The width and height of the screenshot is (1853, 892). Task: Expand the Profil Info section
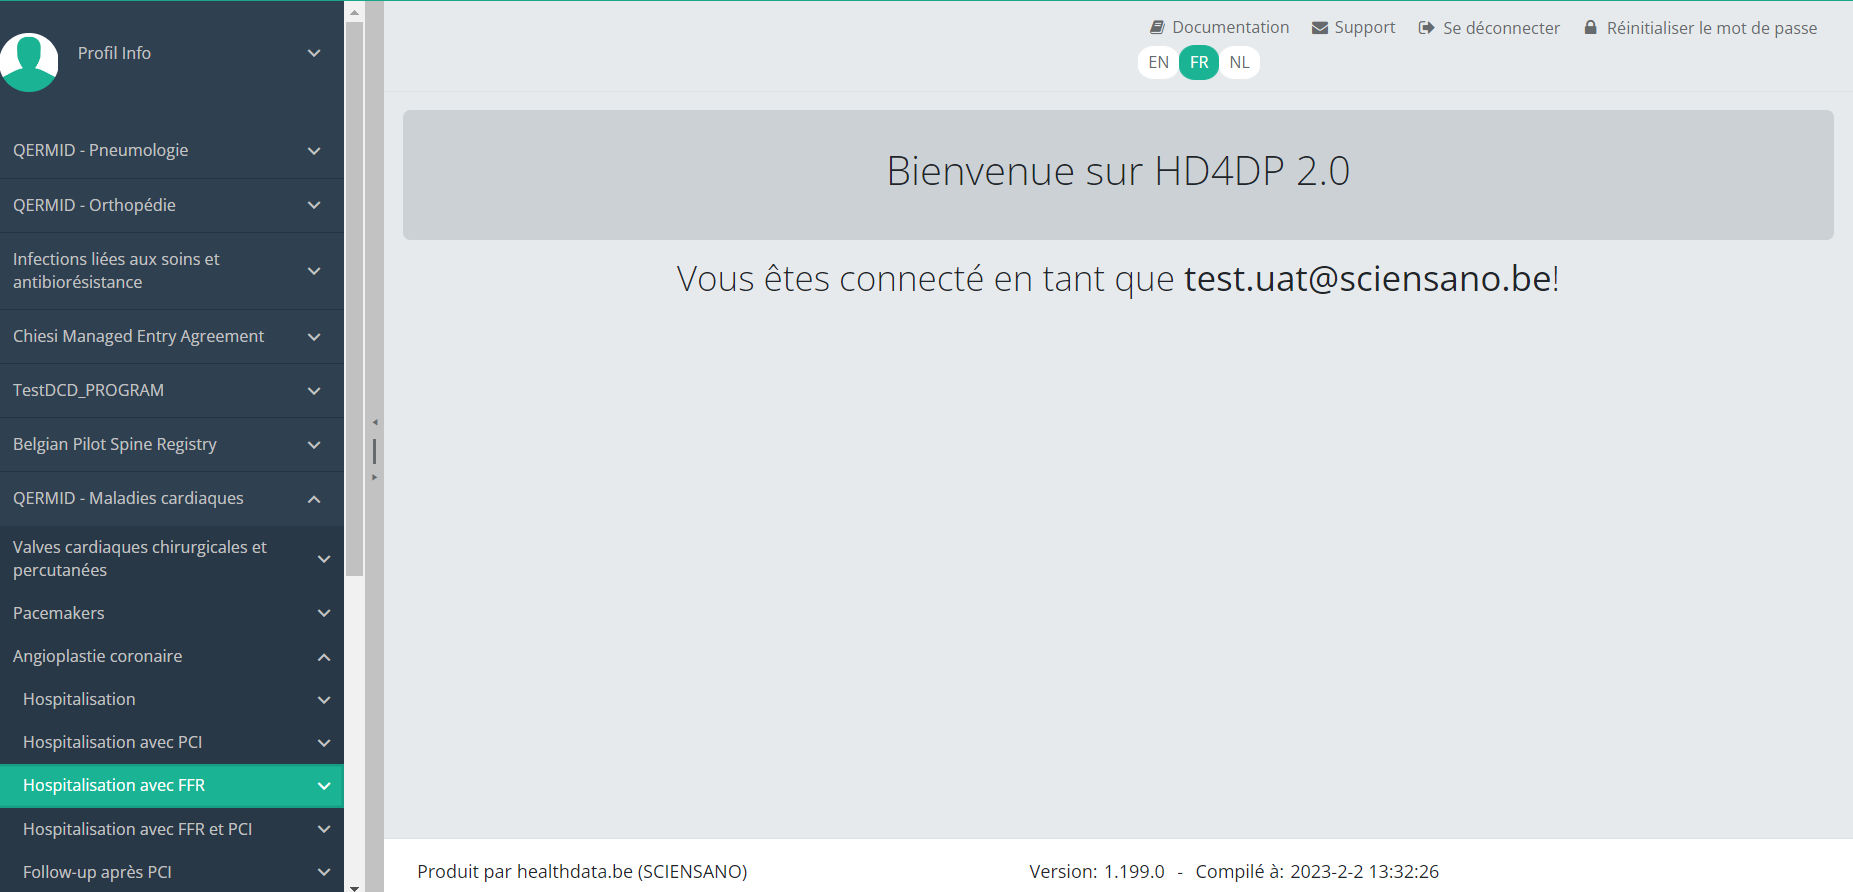[313, 53]
